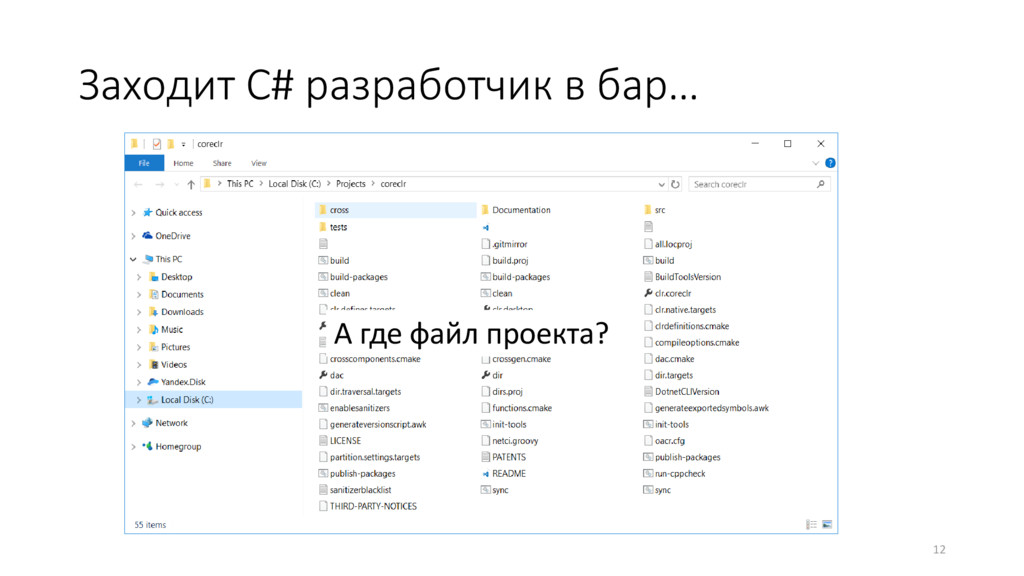
Task: Collapse This PC tree node
Action: (x=133, y=259)
